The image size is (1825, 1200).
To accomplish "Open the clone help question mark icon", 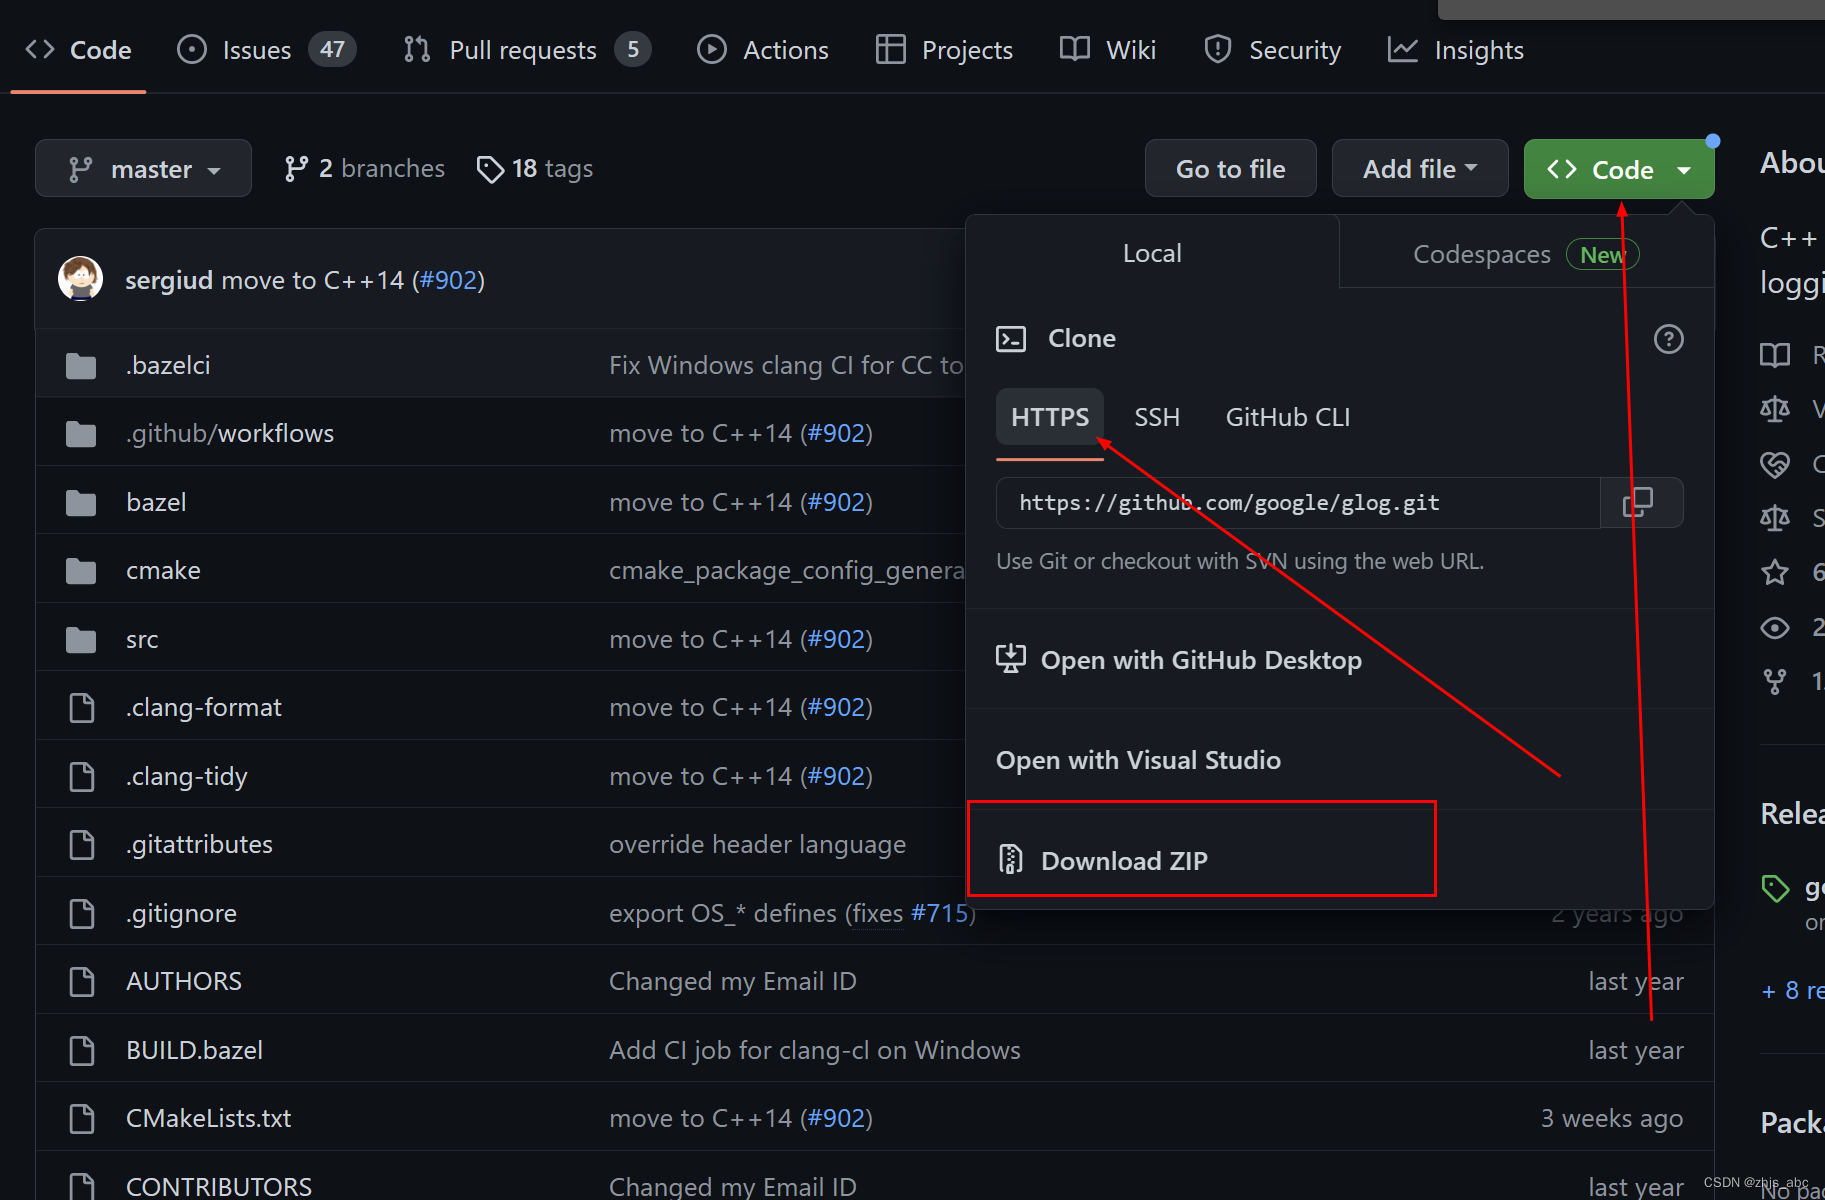I will click(x=1668, y=339).
